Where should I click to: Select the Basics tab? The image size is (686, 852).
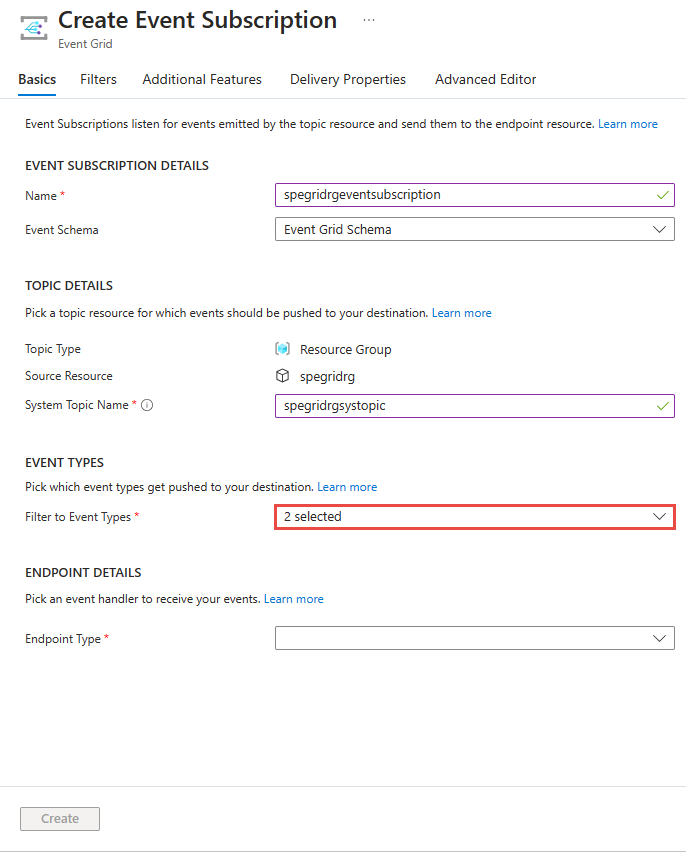[36, 79]
